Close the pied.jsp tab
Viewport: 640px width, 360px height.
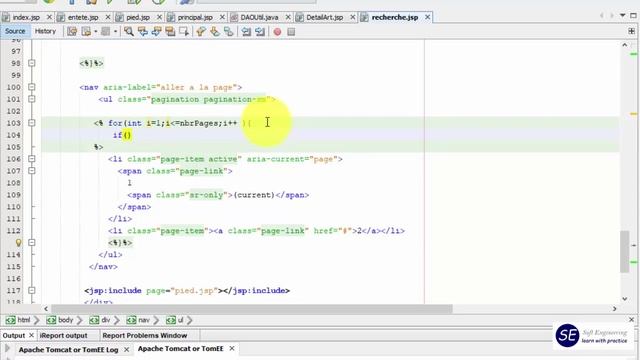click(x=159, y=17)
